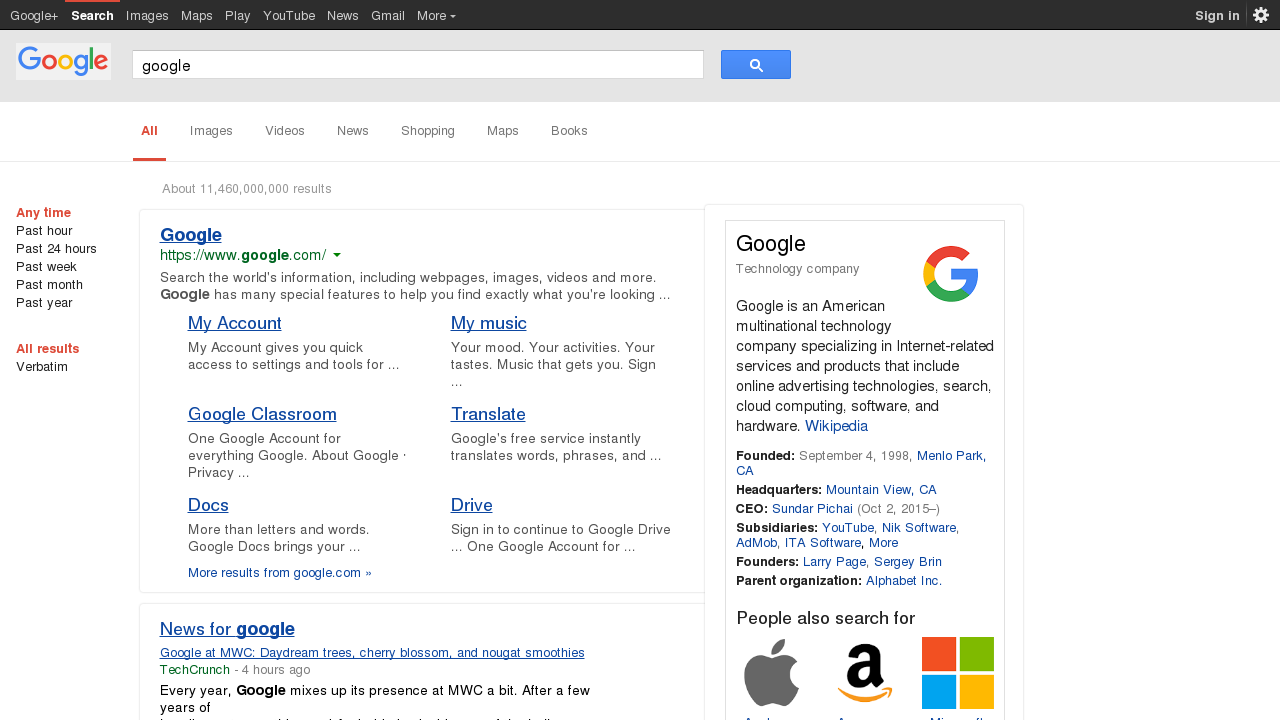Screen dimensions: 1280x720
Task: Click the blue search magnifier button
Action: point(756,65)
